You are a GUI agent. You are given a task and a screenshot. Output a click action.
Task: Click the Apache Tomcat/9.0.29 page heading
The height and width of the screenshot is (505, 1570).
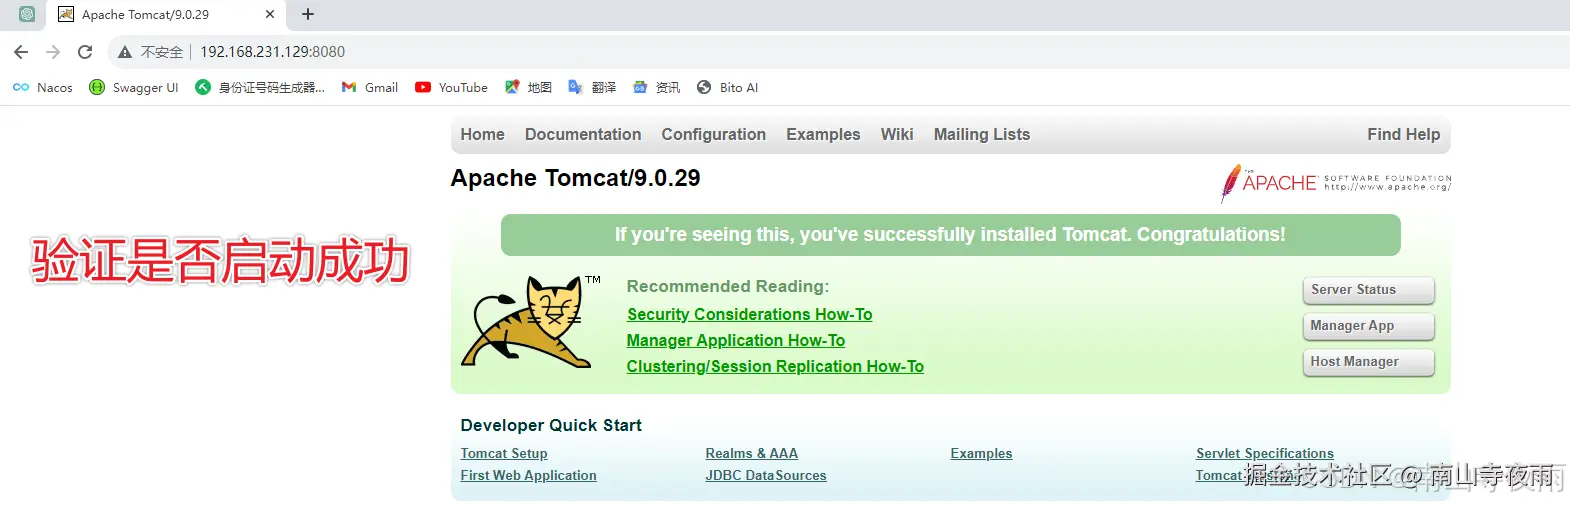(x=575, y=178)
